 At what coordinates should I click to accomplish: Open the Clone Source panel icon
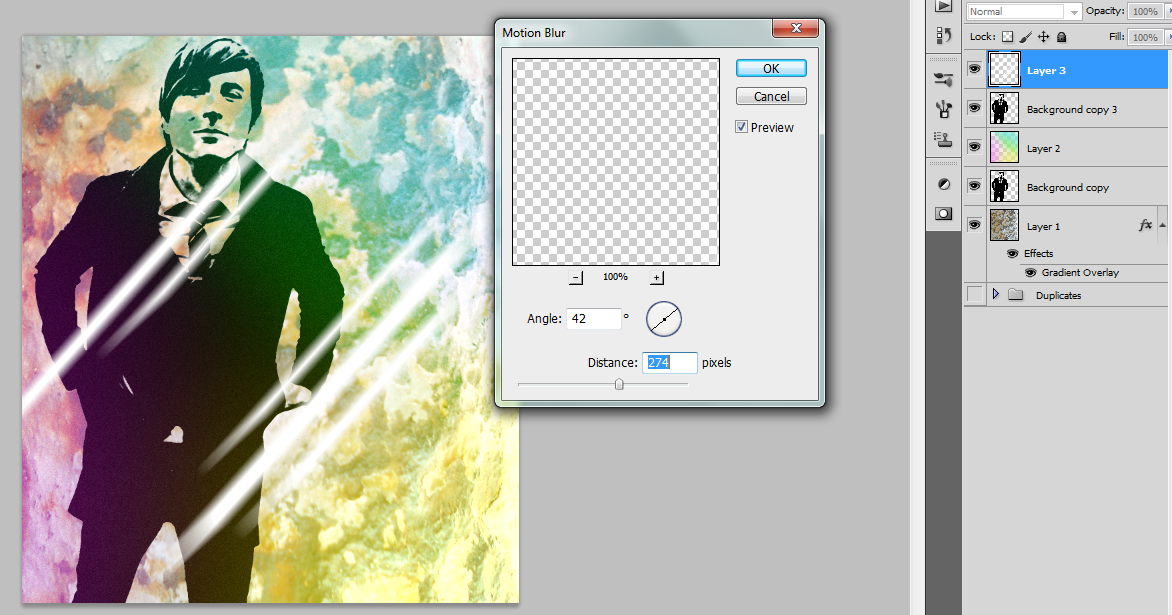click(943, 139)
